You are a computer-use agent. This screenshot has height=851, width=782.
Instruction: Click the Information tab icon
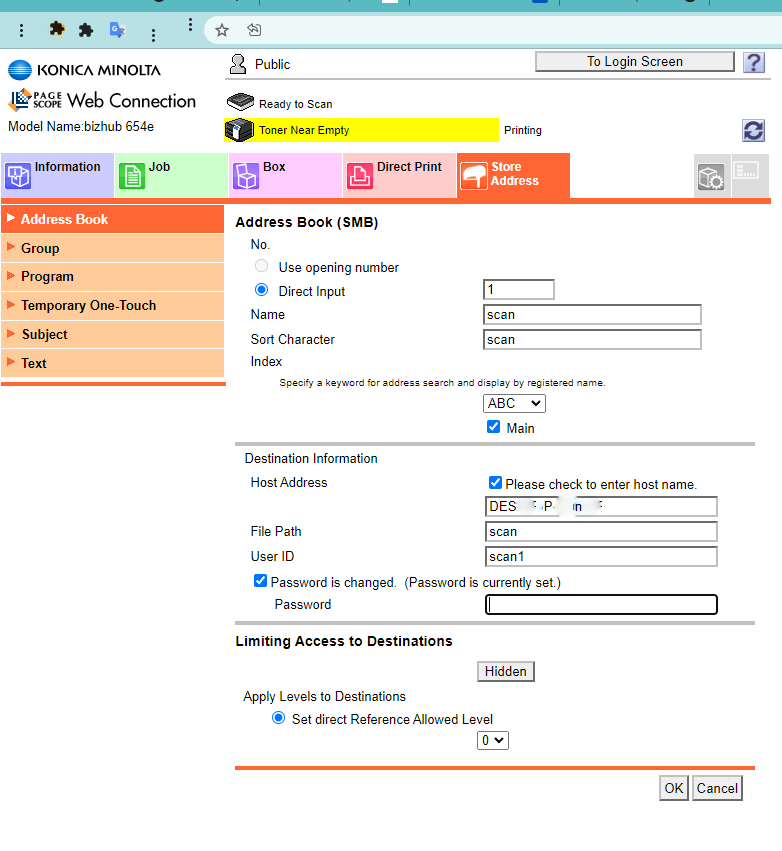coord(18,176)
